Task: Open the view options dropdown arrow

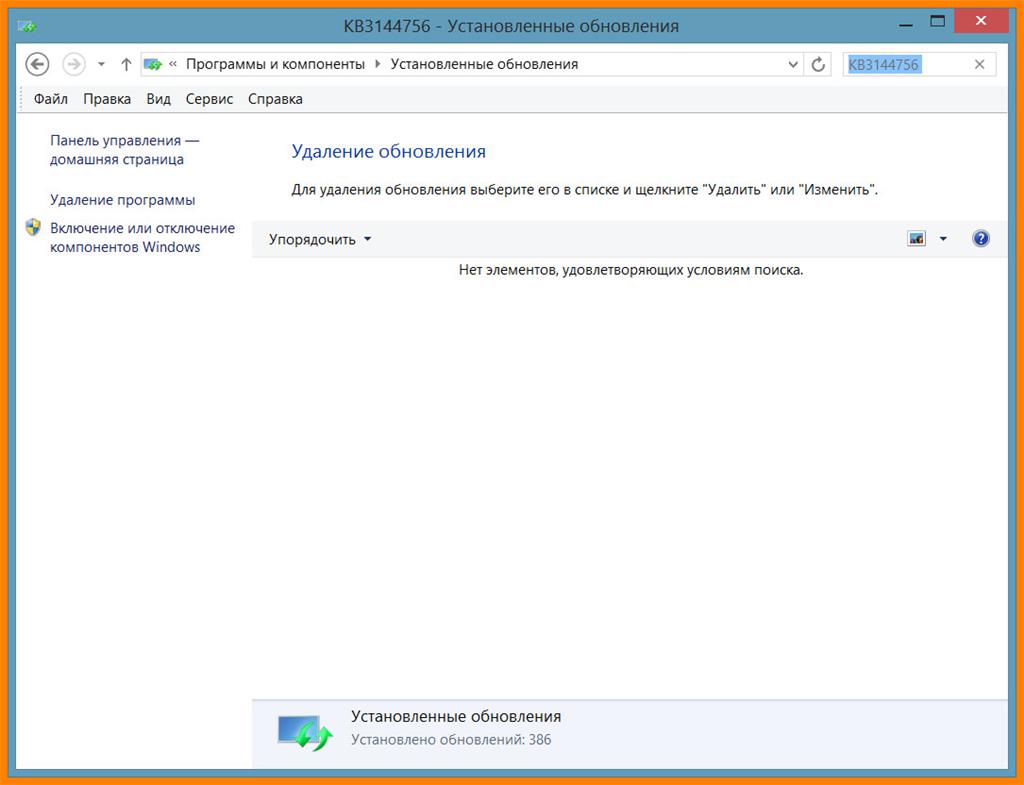Action: [943, 239]
